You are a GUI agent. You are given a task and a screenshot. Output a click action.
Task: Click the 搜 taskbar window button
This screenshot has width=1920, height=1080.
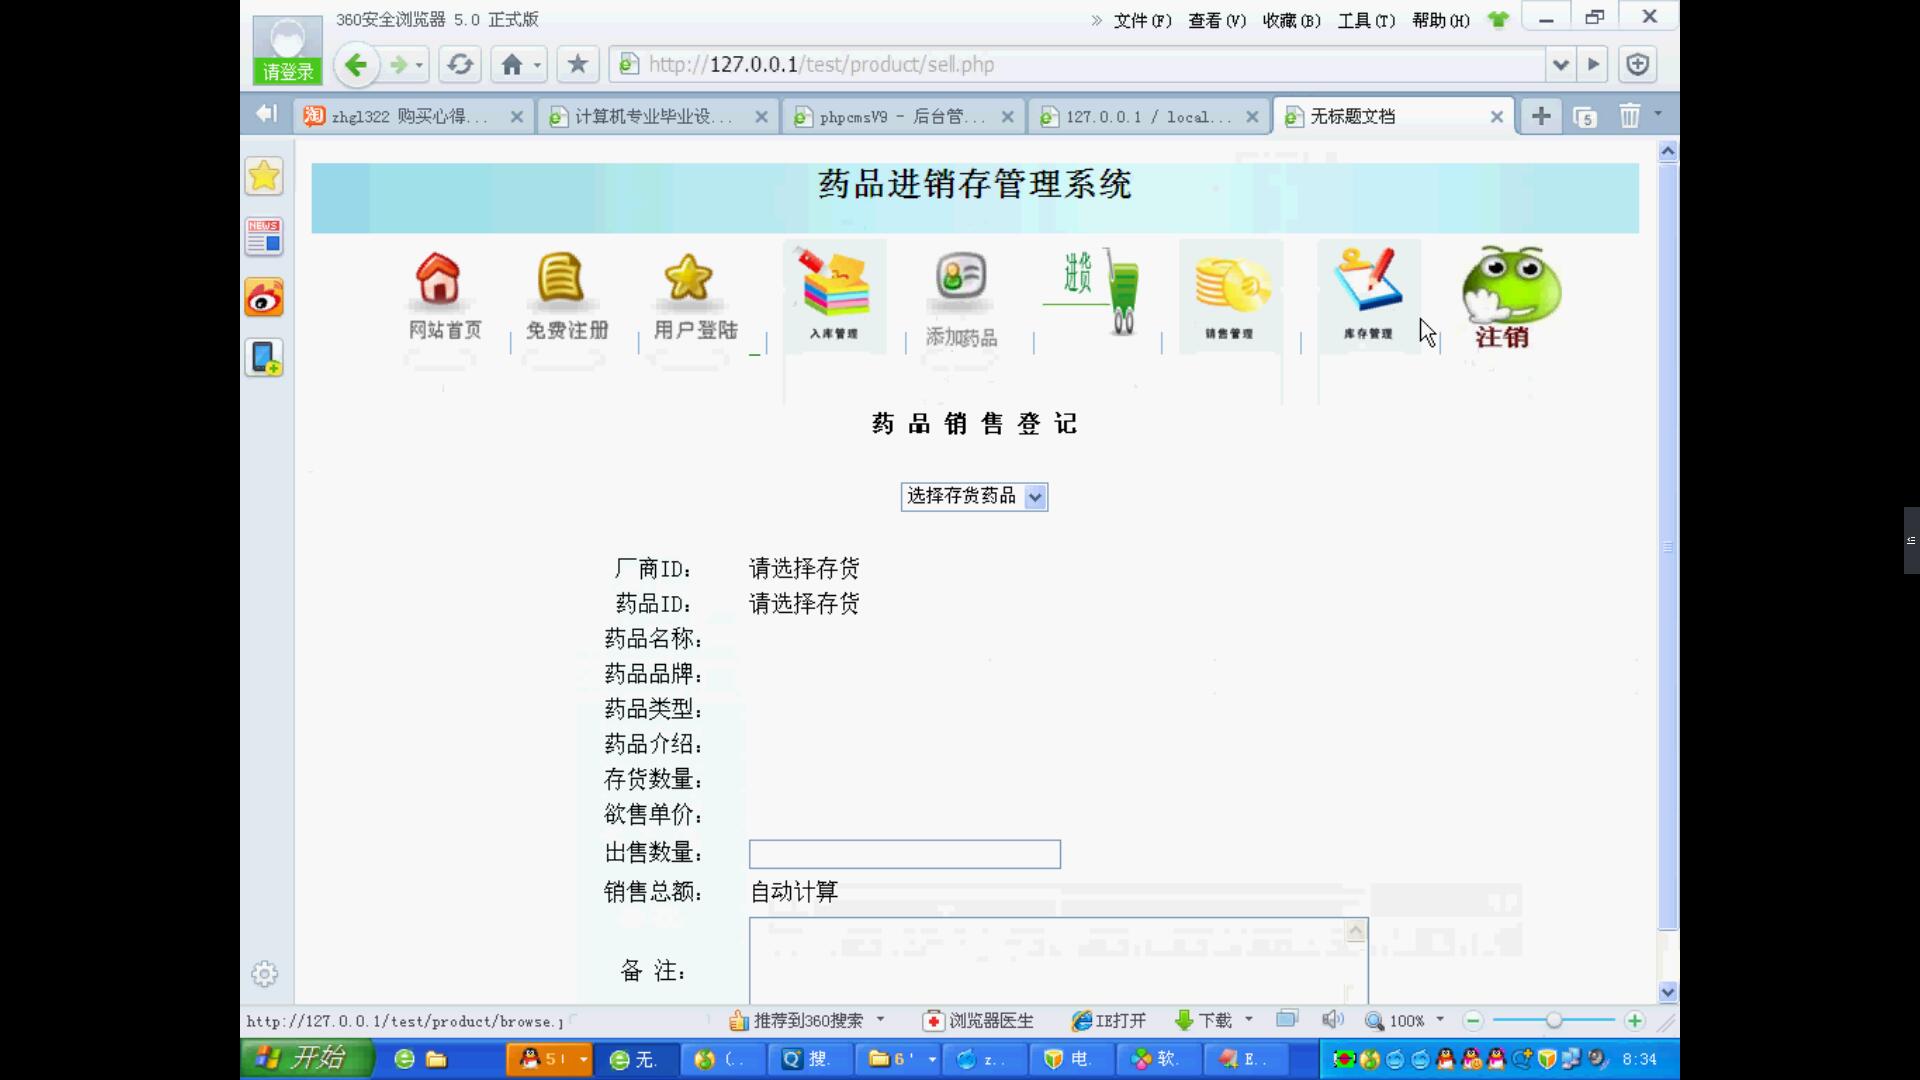coord(812,1059)
